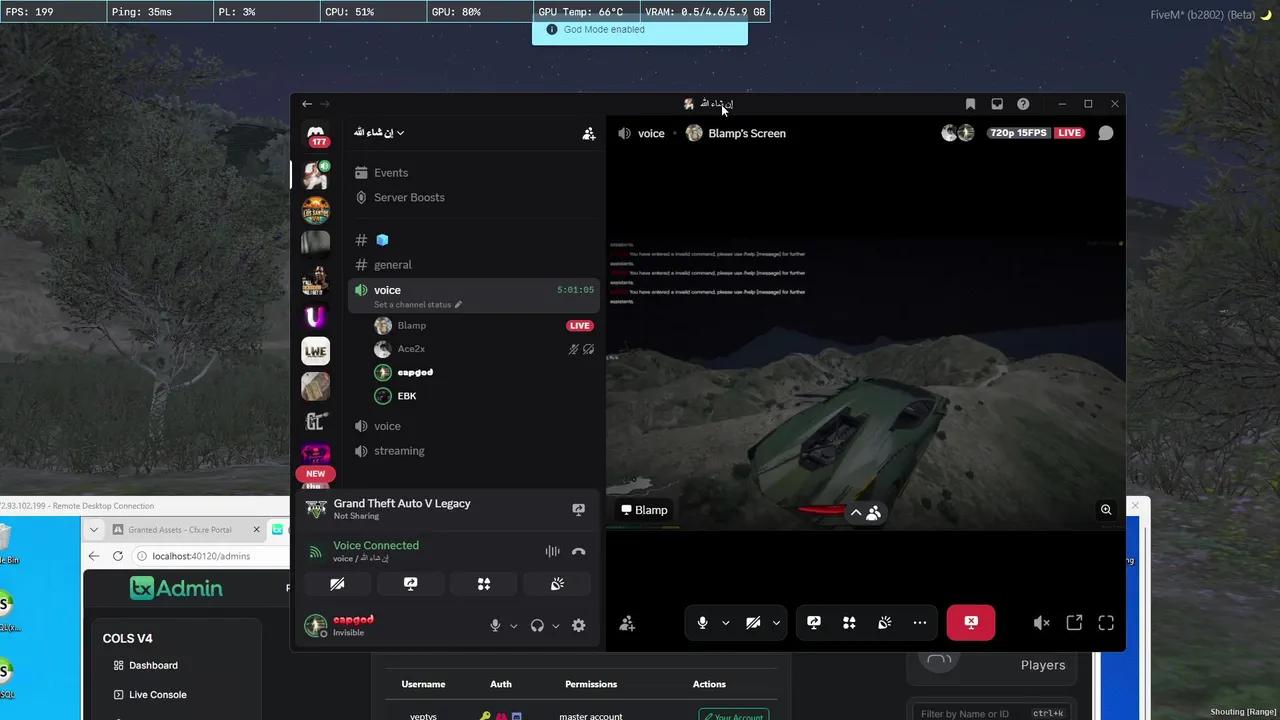Reload the txAdmin browser page

click(x=118, y=556)
